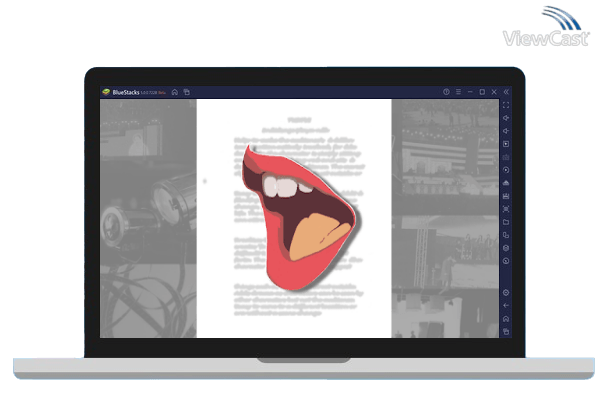The height and width of the screenshot is (414, 602).
Task: Click the floppy-disk shaped sidebar icon
Action: pos(506,196)
